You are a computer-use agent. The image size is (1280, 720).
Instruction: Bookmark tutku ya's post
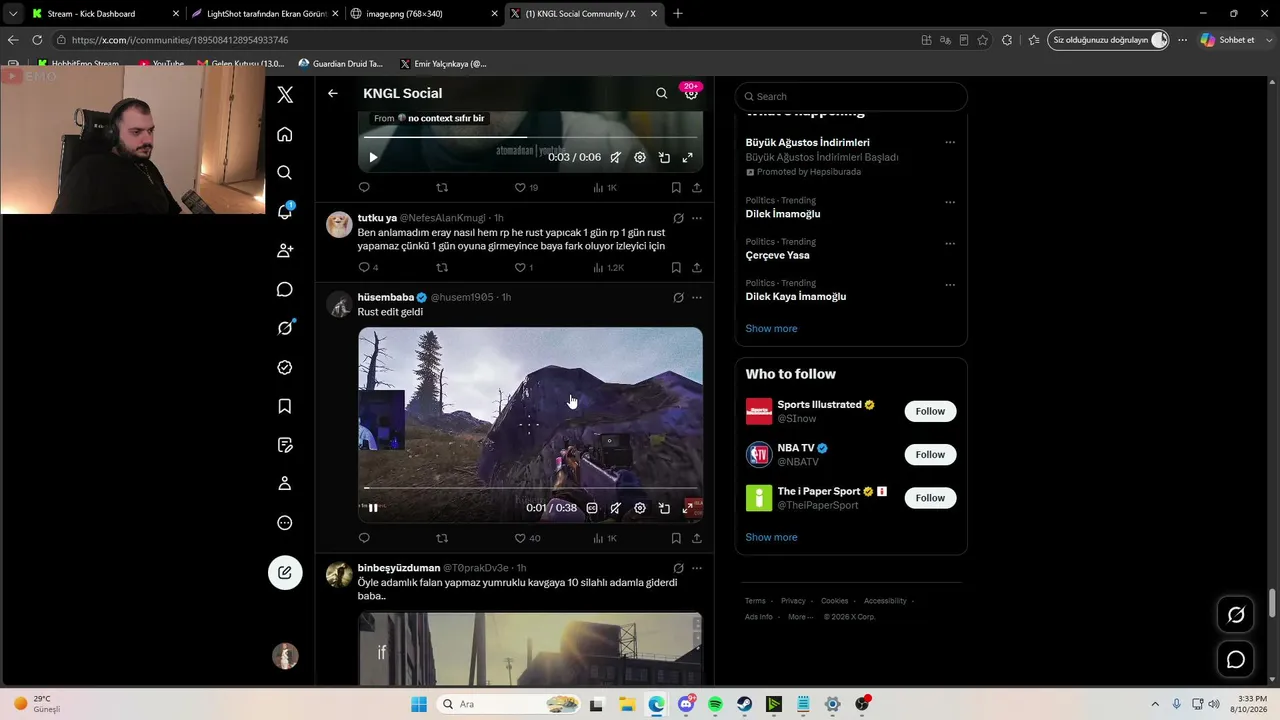click(x=676, y=267)
